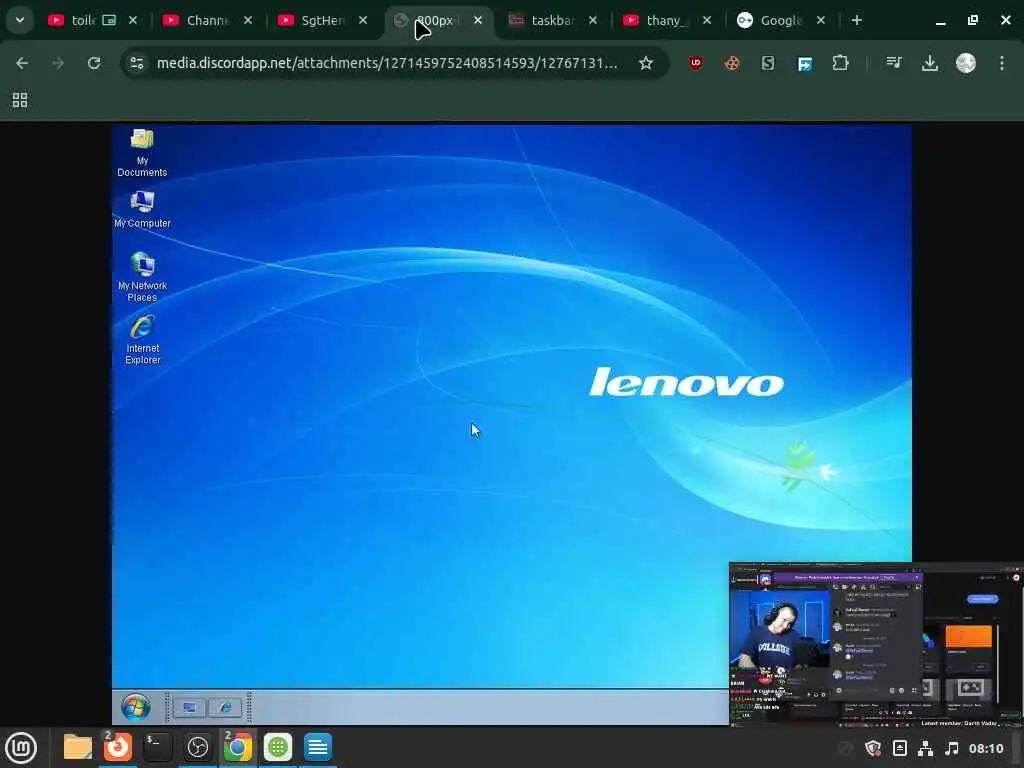Go forward to the next page
Screen dimensions: 1024x768
pyautogui.click(x=58, y=63)
